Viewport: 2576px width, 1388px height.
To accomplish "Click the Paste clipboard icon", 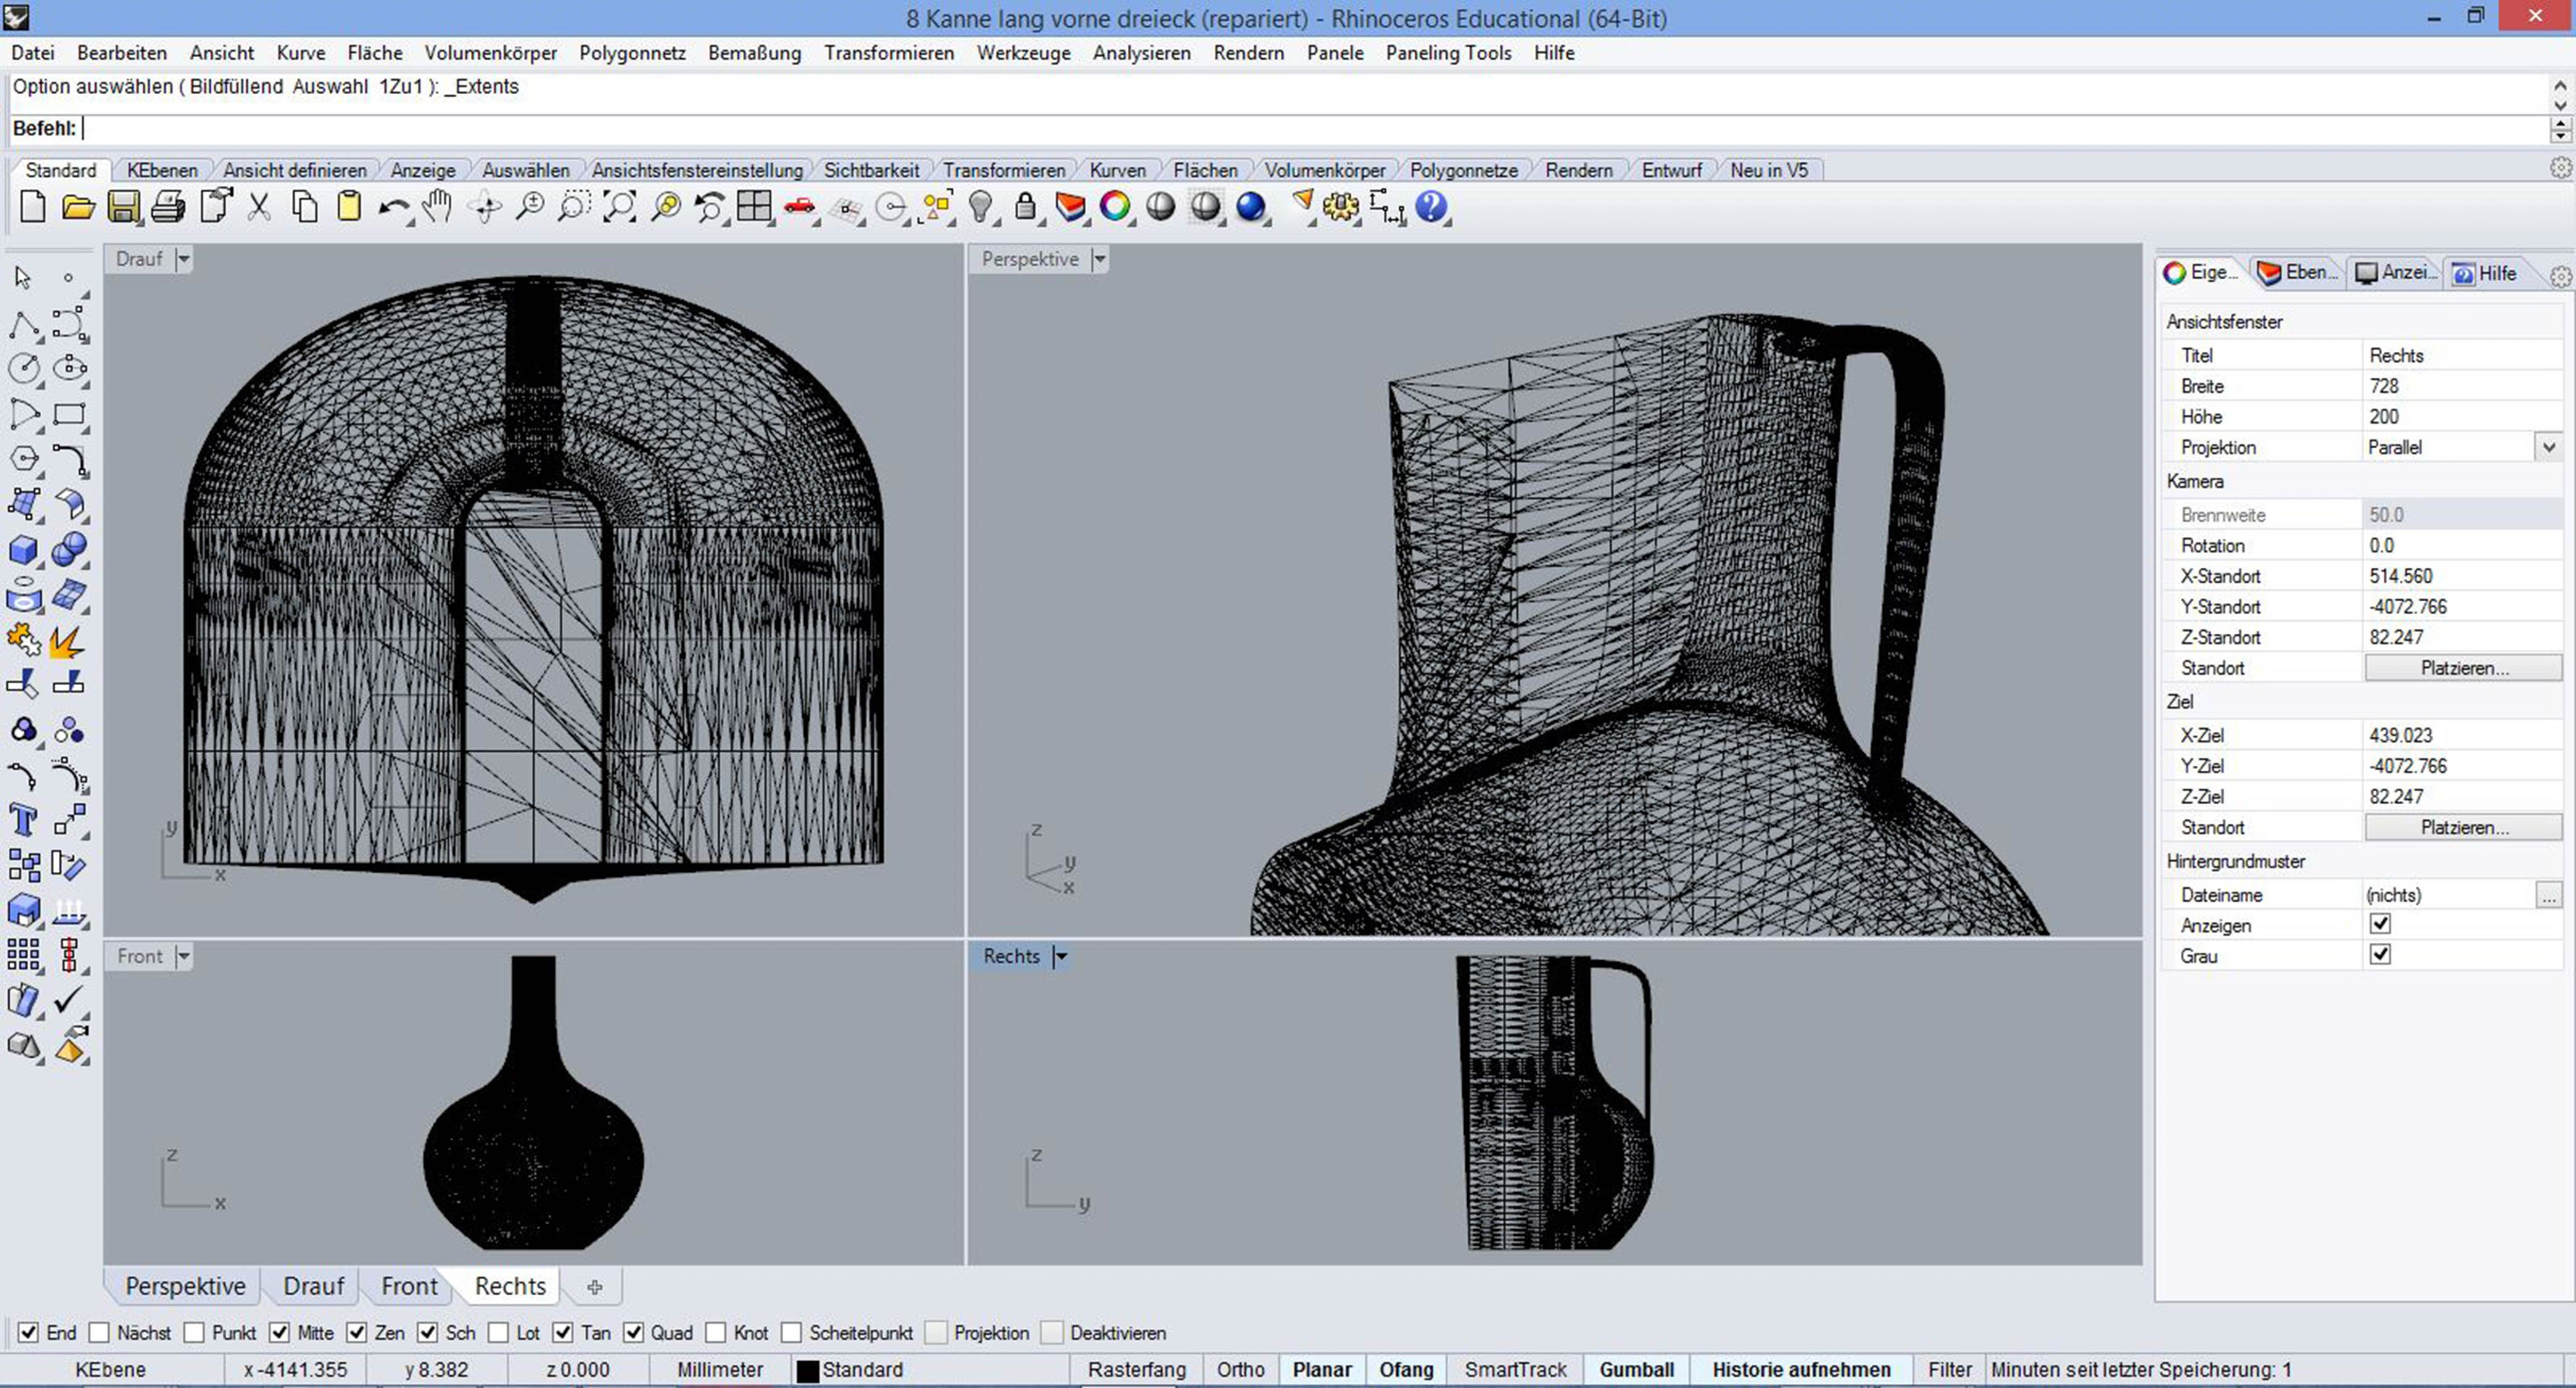I will (349, 207).
